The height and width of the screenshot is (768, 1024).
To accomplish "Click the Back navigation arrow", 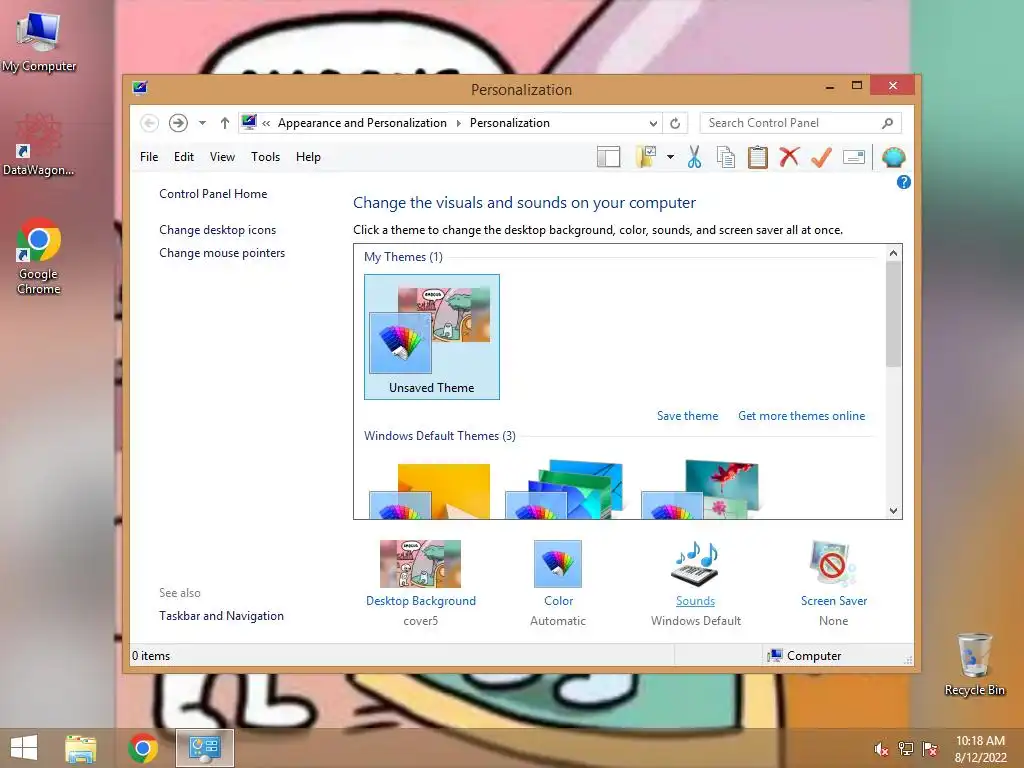I will click(x=150, y=123).
